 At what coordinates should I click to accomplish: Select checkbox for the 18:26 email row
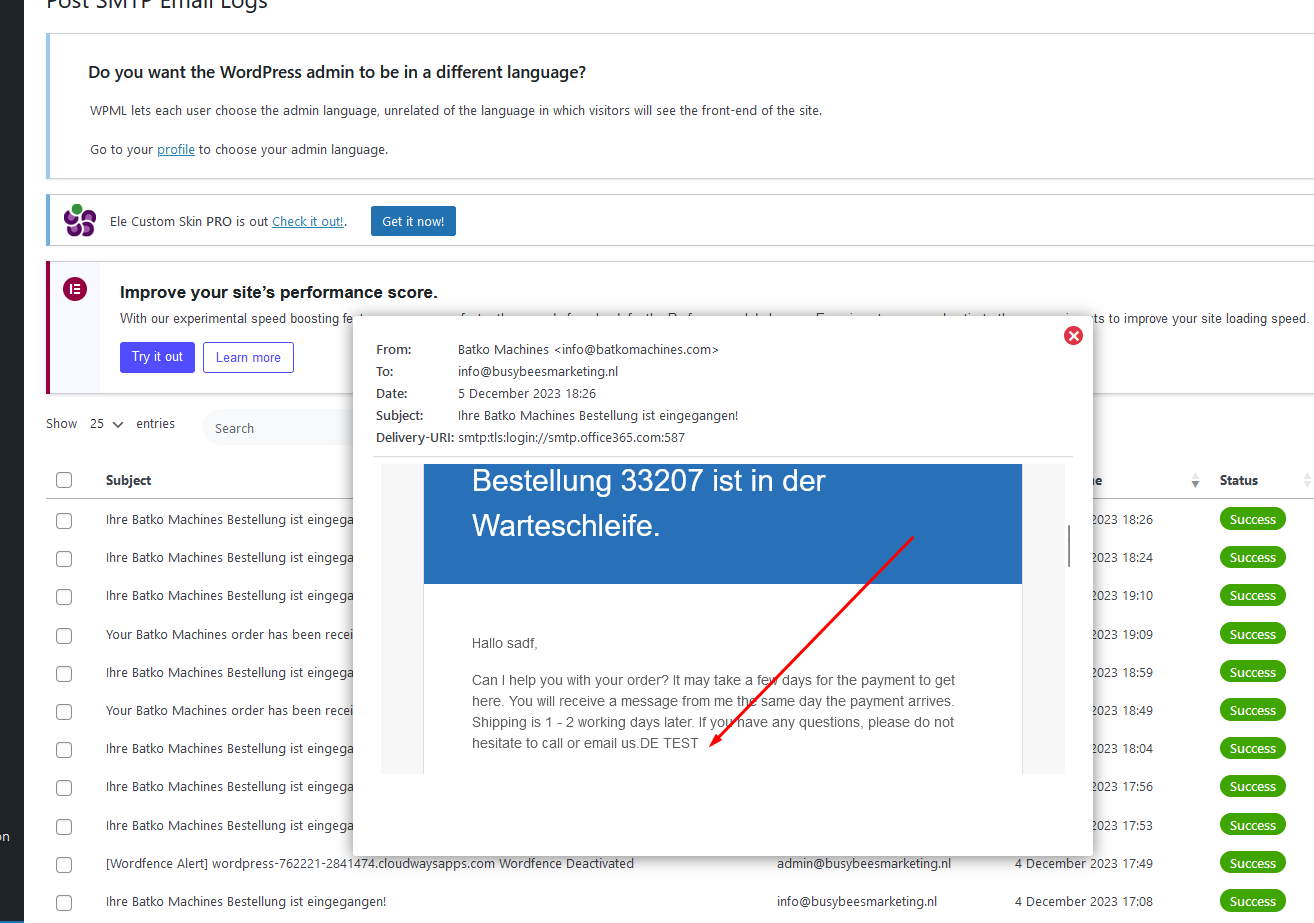click(64, 520)
